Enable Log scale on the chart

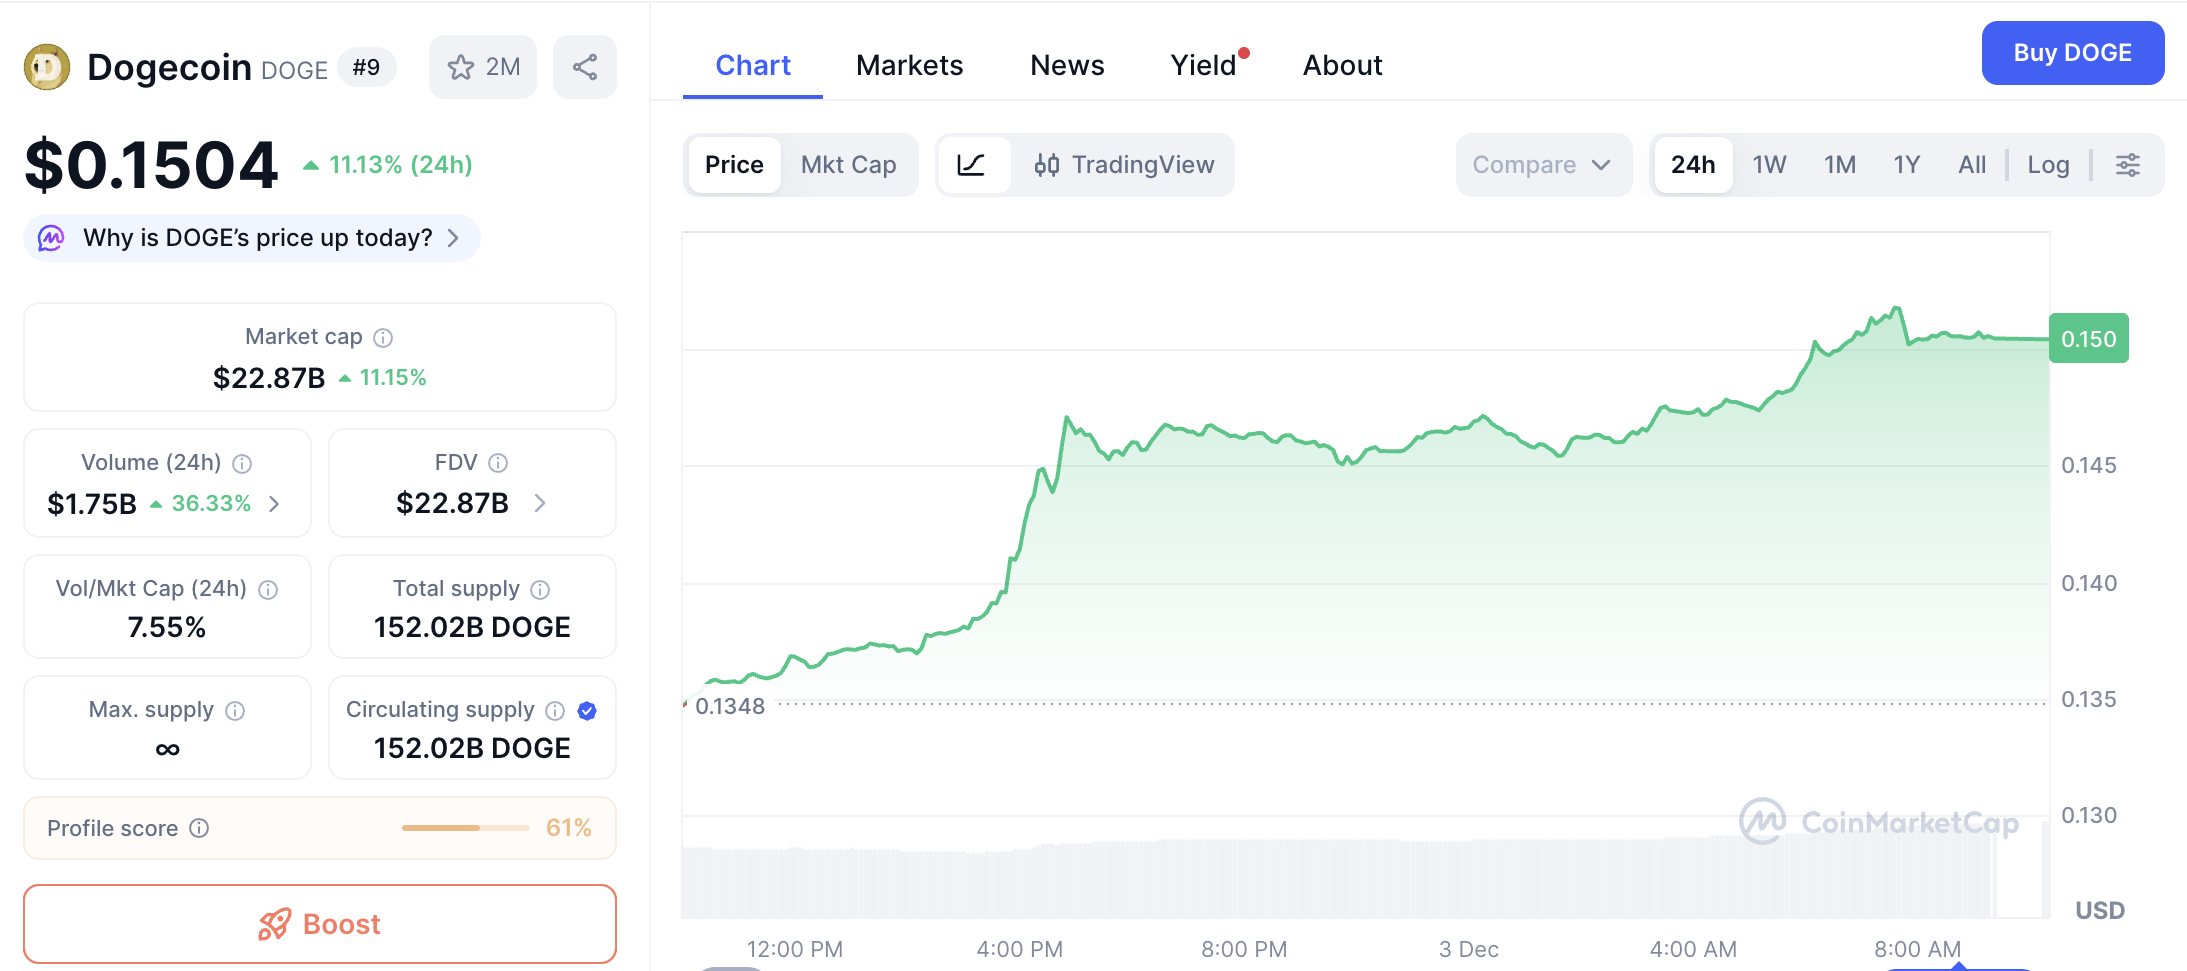click(2048, 165)
